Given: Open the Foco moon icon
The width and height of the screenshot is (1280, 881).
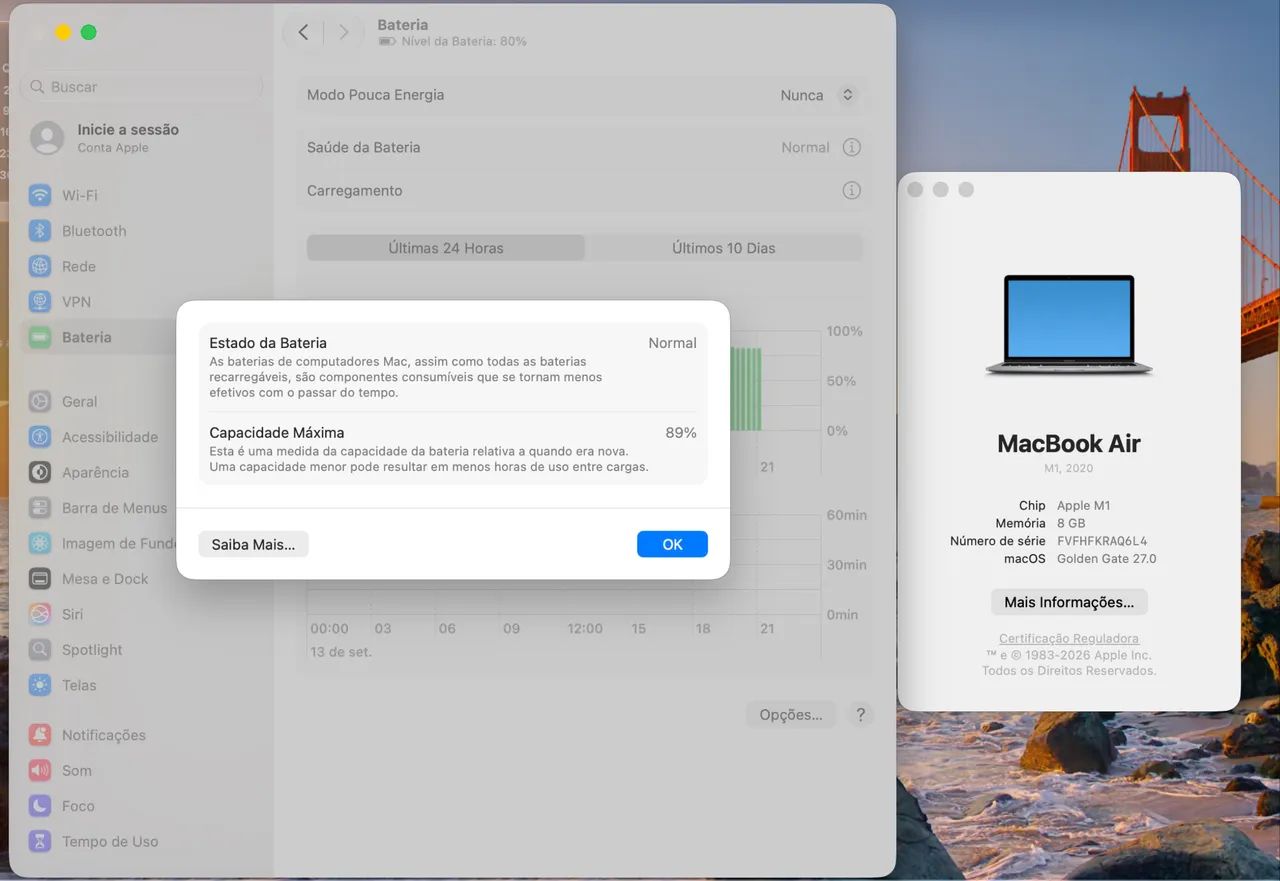Looking at the screenshot, I should click(x=40, y=806).
